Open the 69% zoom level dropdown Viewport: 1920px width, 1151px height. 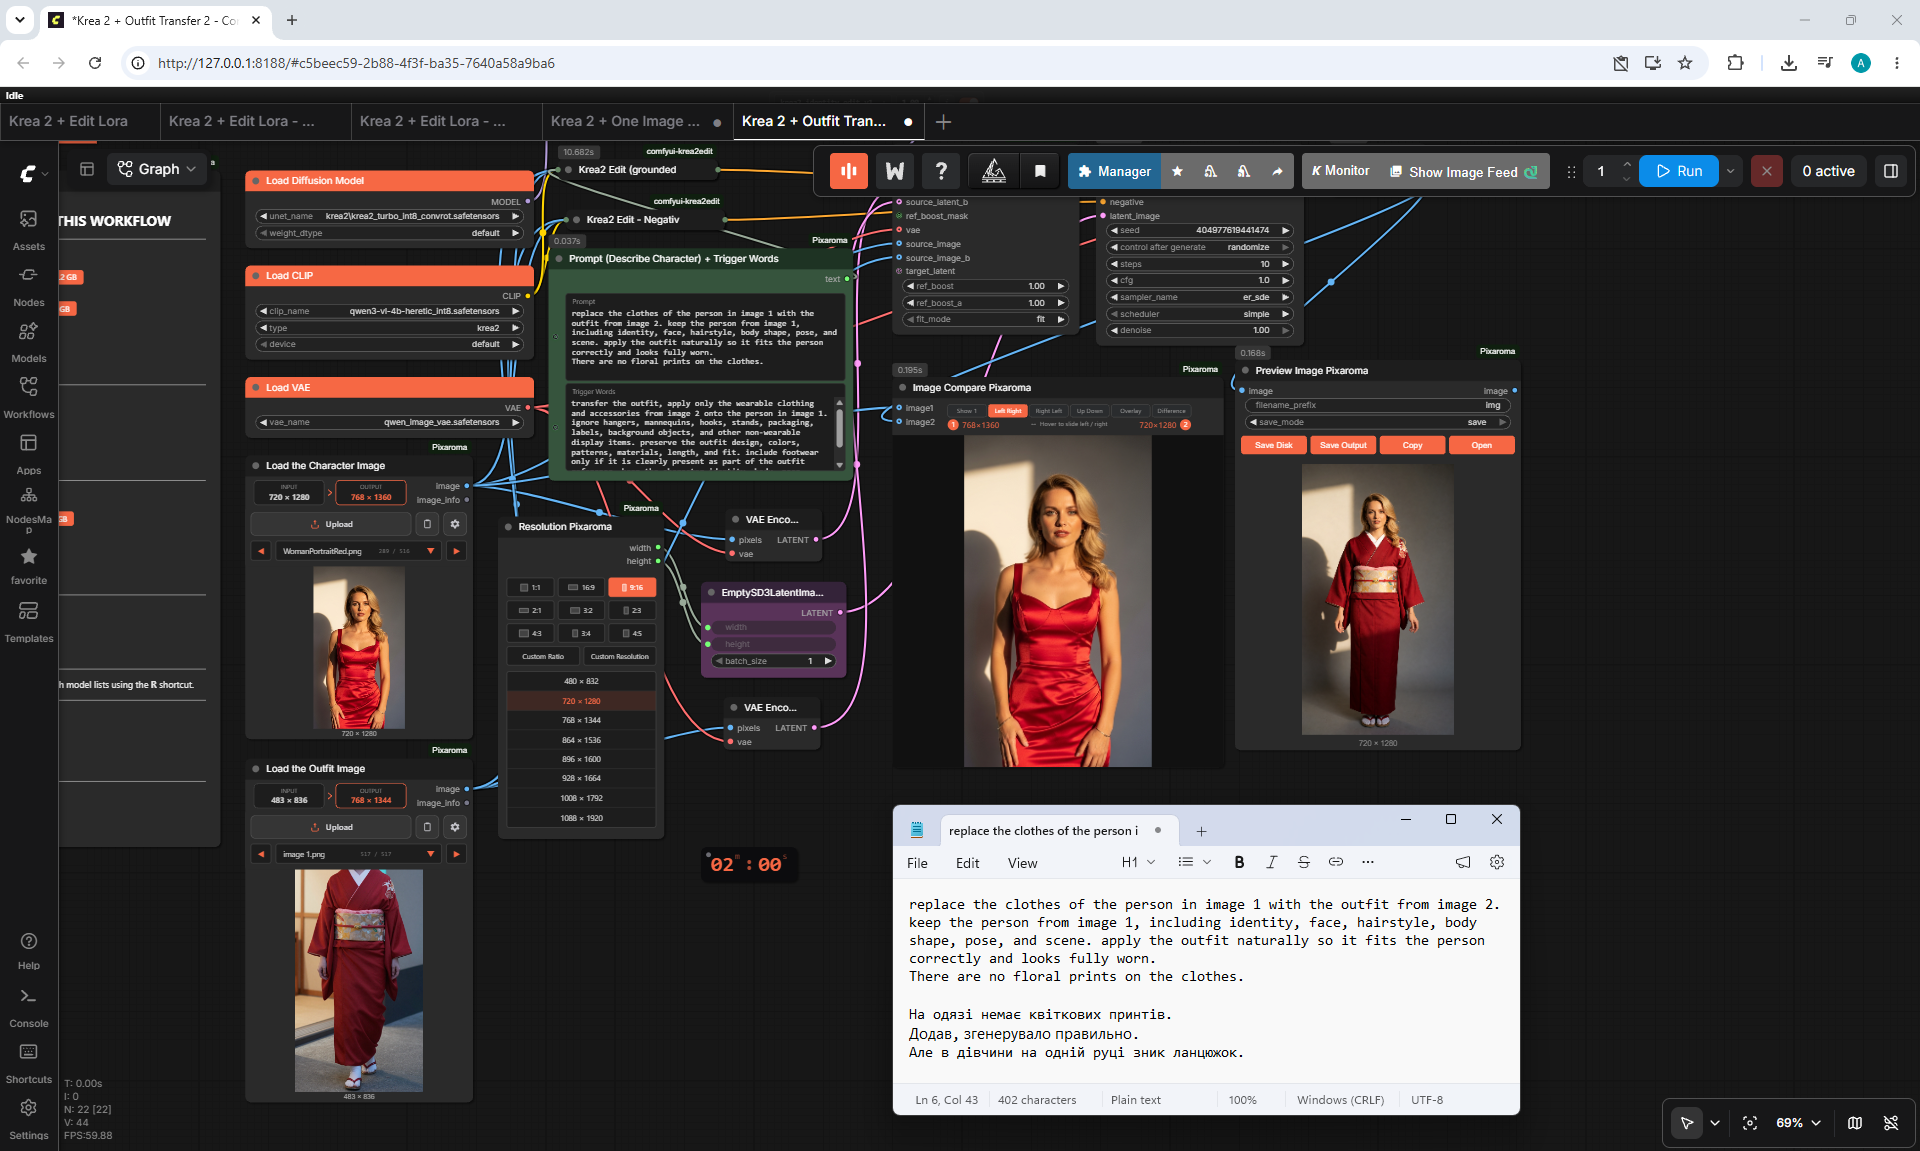1798,1123
